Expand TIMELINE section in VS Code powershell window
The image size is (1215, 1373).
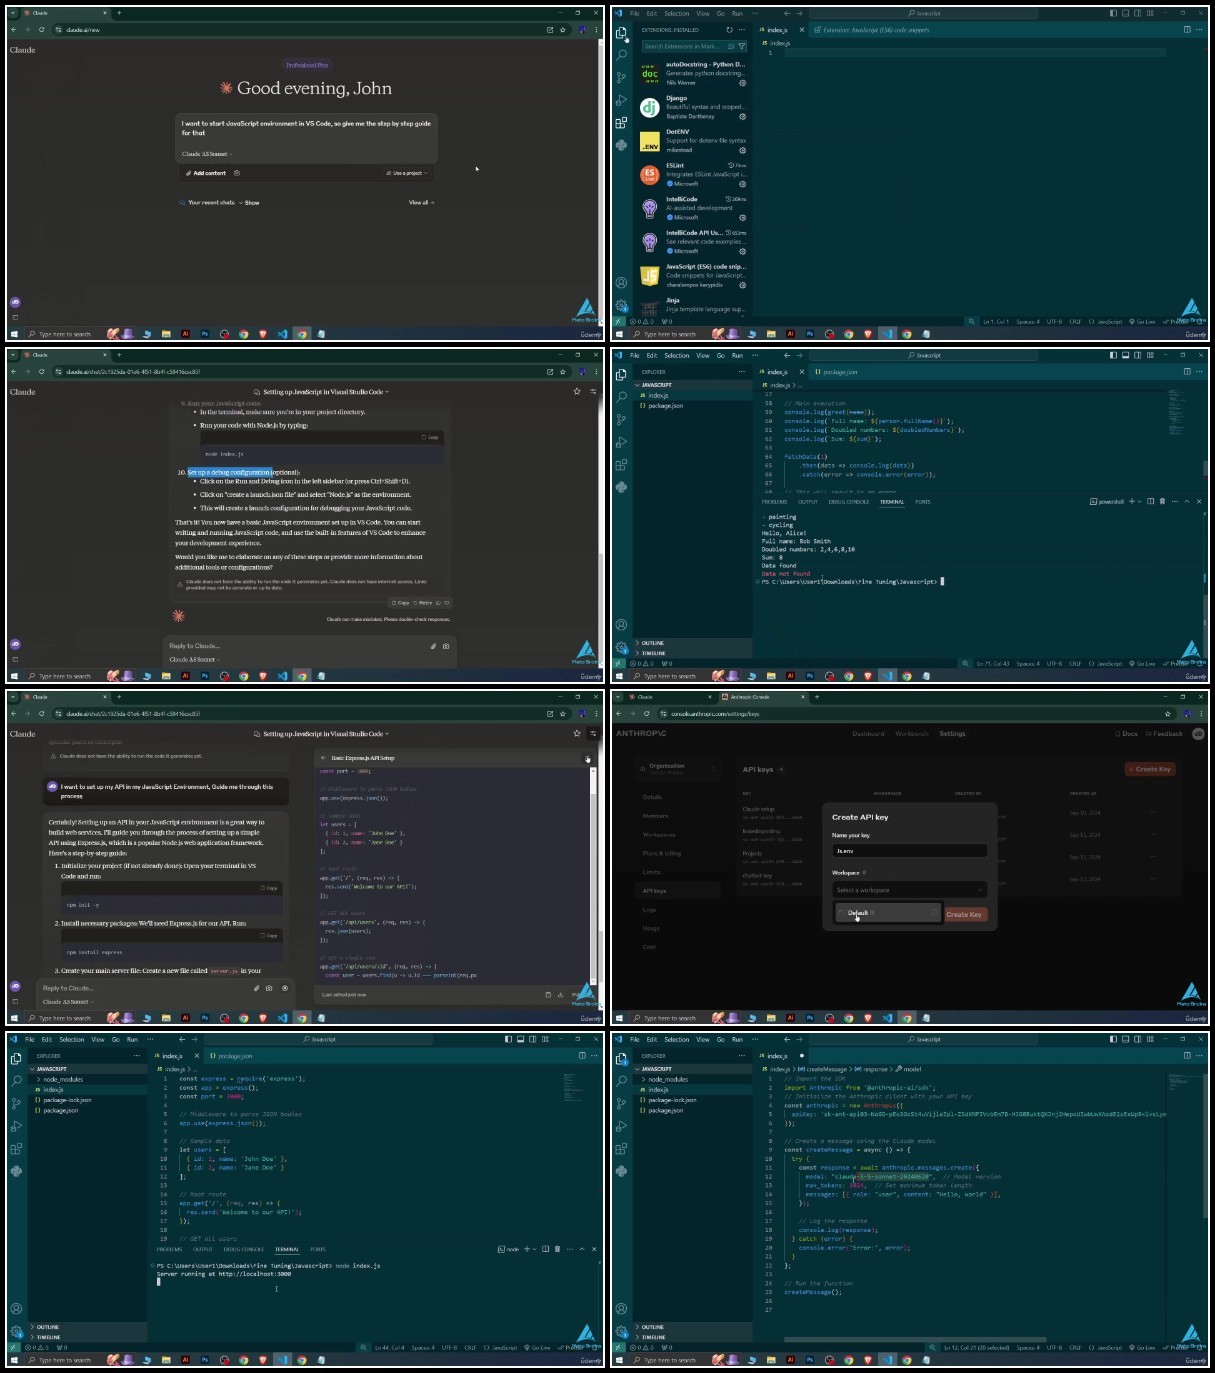click(x=692, y=653)
